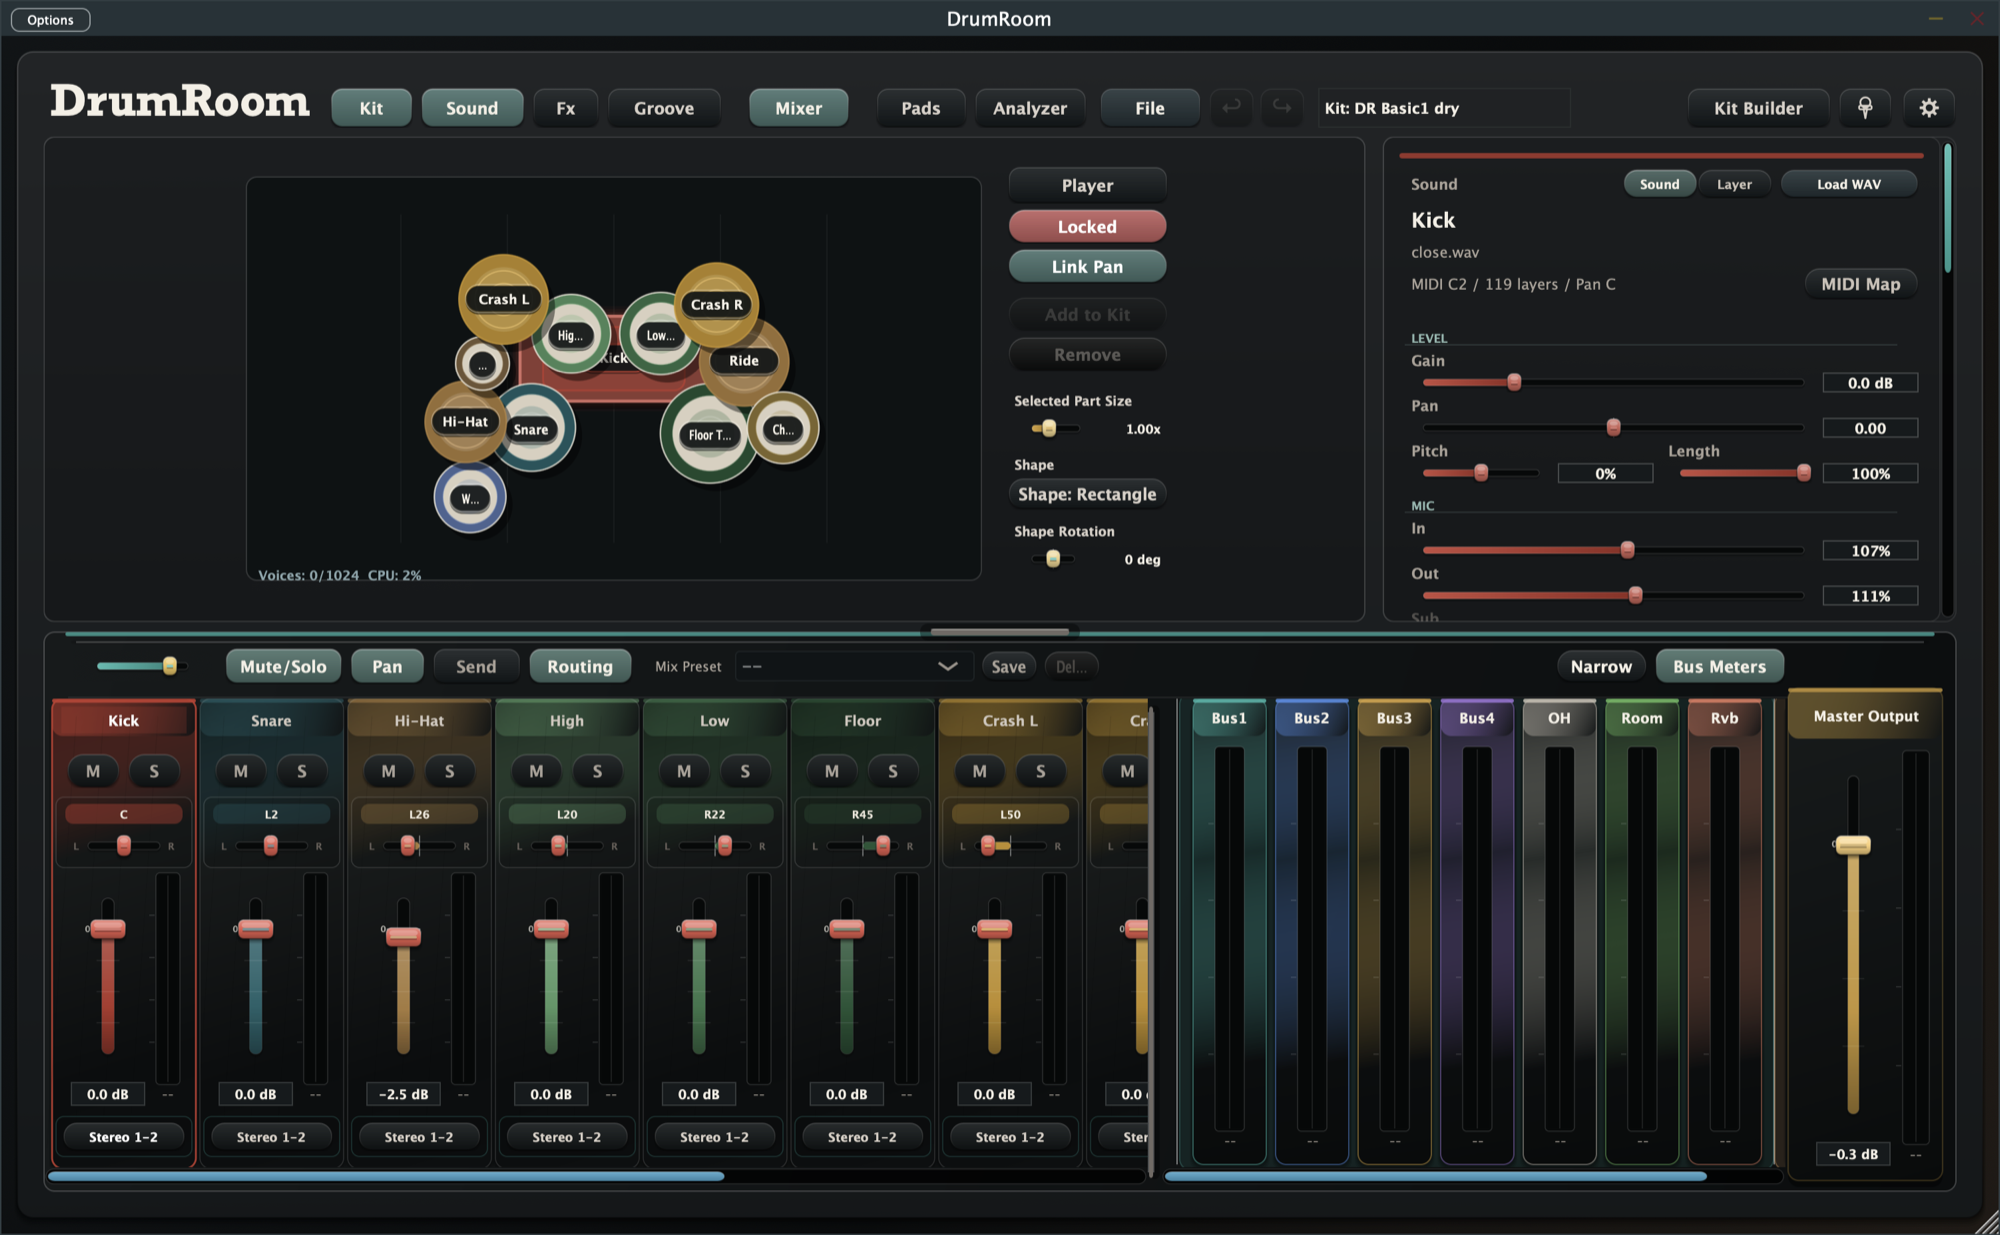Open Low output routing Stereo 1-2

[x=714, y=1137]
